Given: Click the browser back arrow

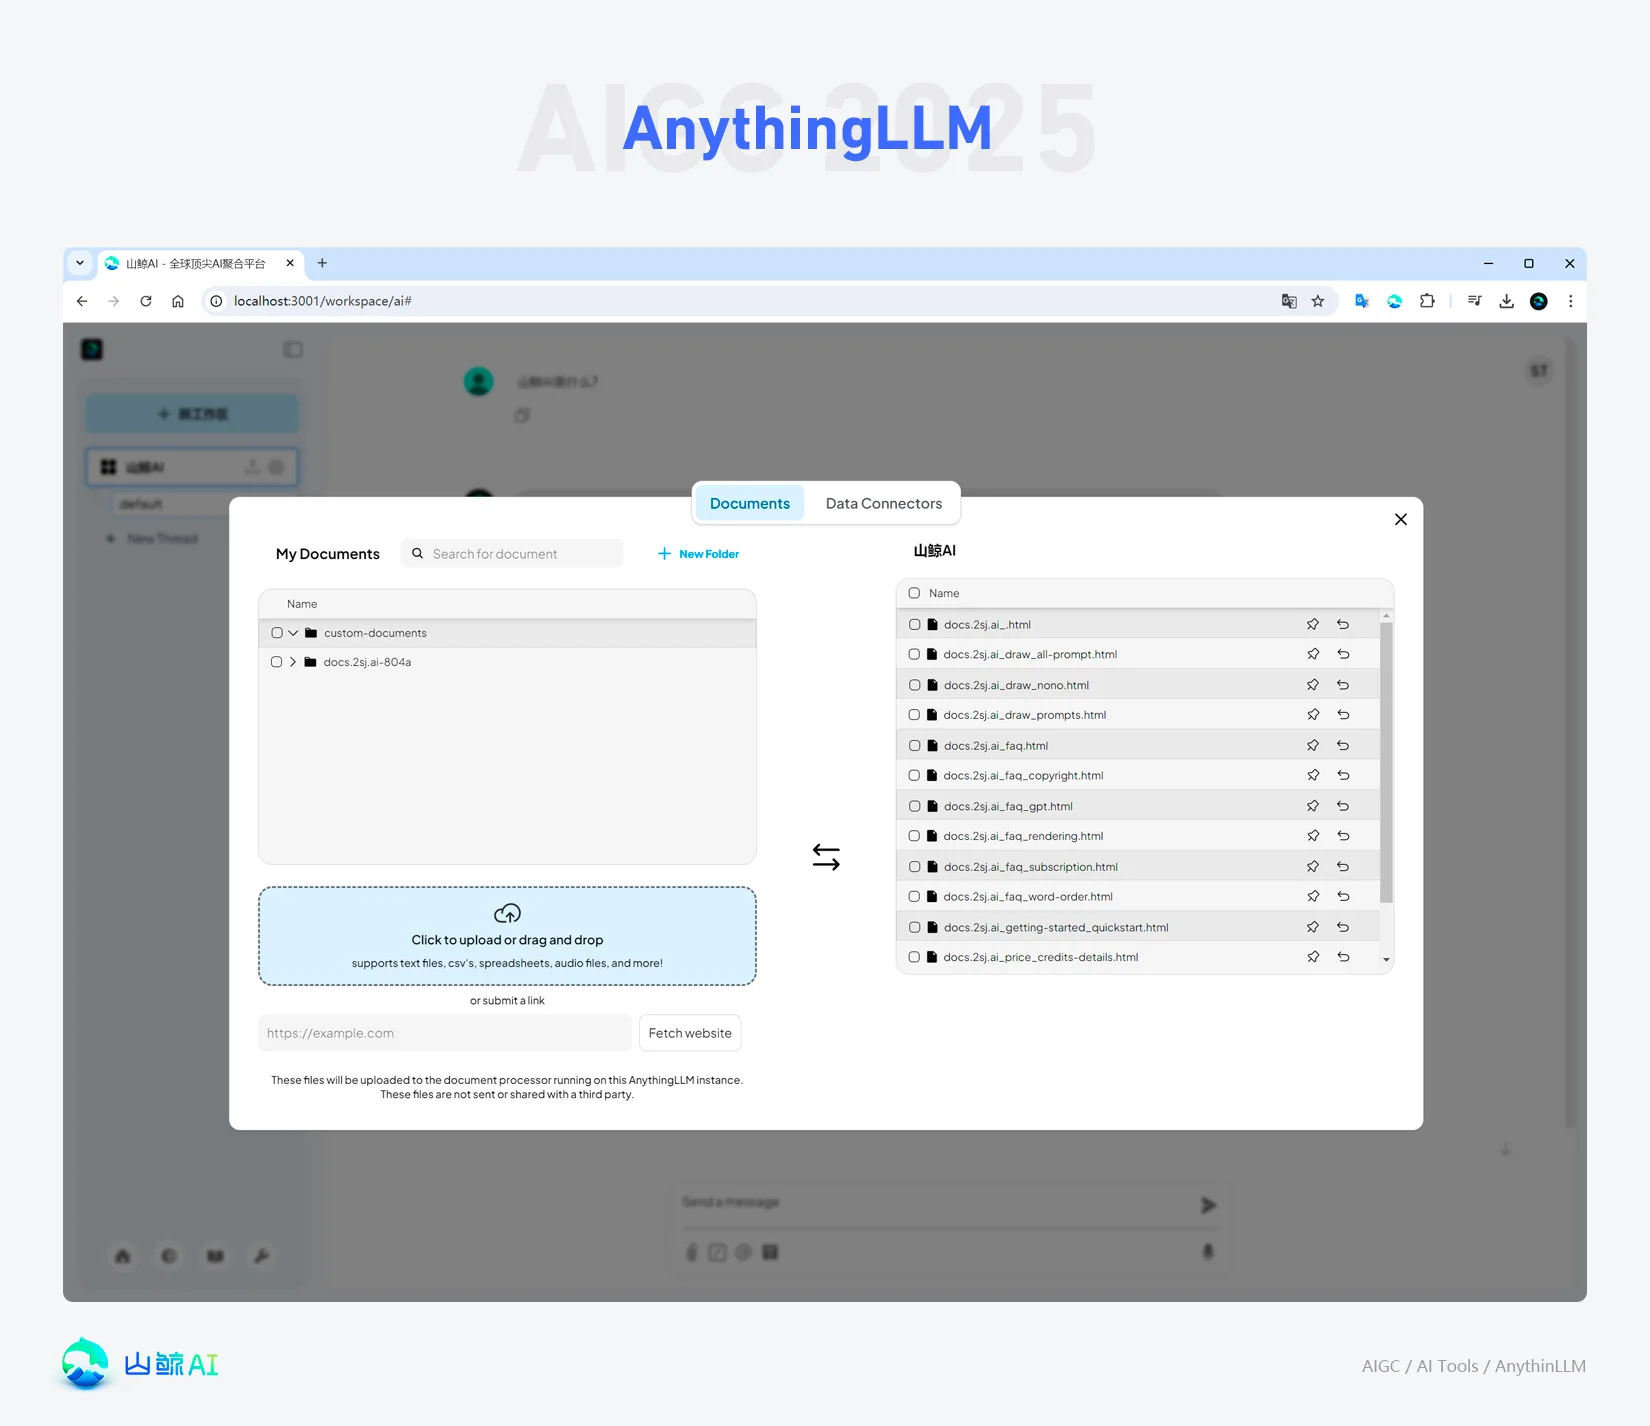Looking at the screenshot, I should point(82,301).
